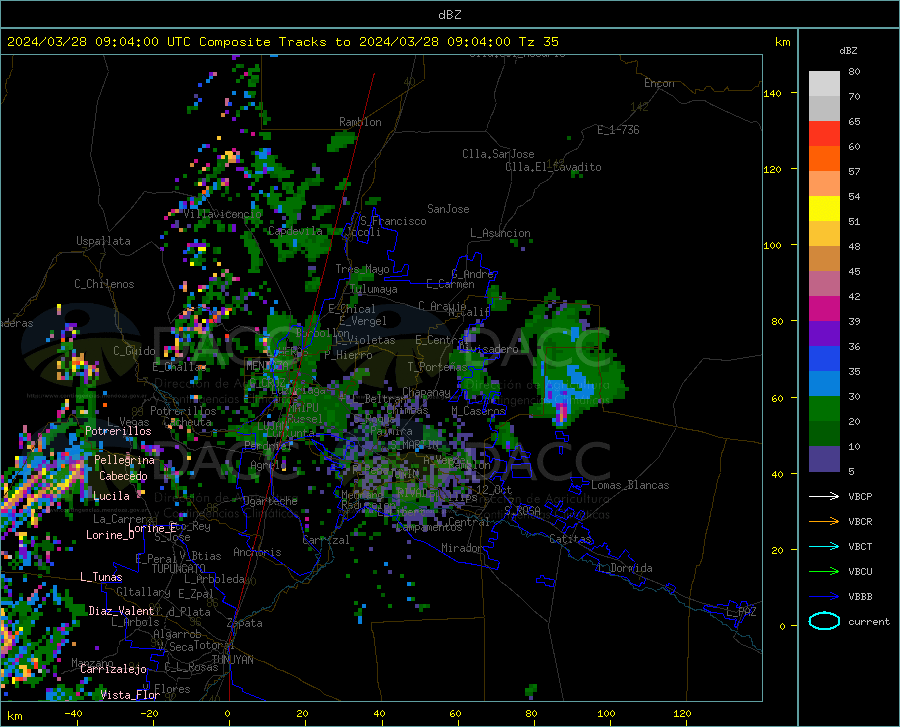Click the 'C_Guido' map label
The image size is (900, 727).
click(x=134, y=351)
